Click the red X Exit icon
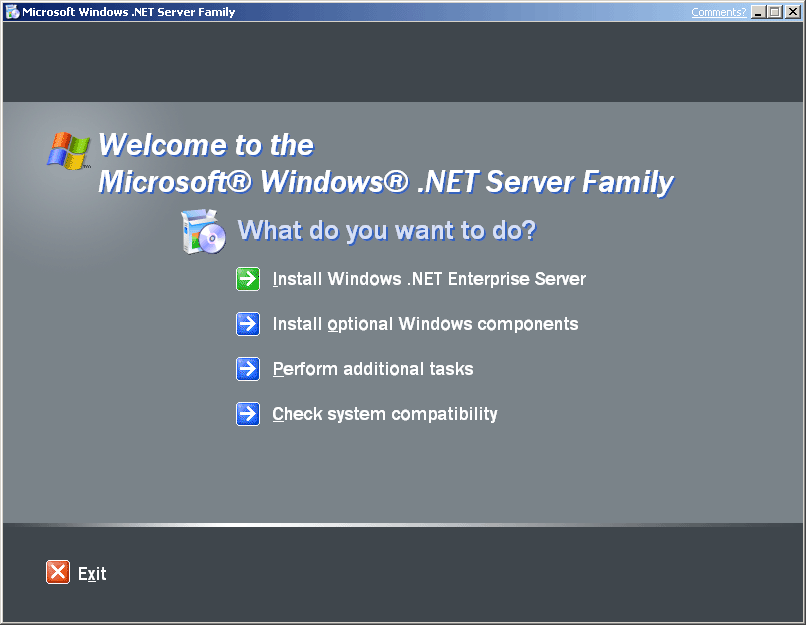This screenshot has width=806, height=625. pyautogui.click(x=58, y=572)
